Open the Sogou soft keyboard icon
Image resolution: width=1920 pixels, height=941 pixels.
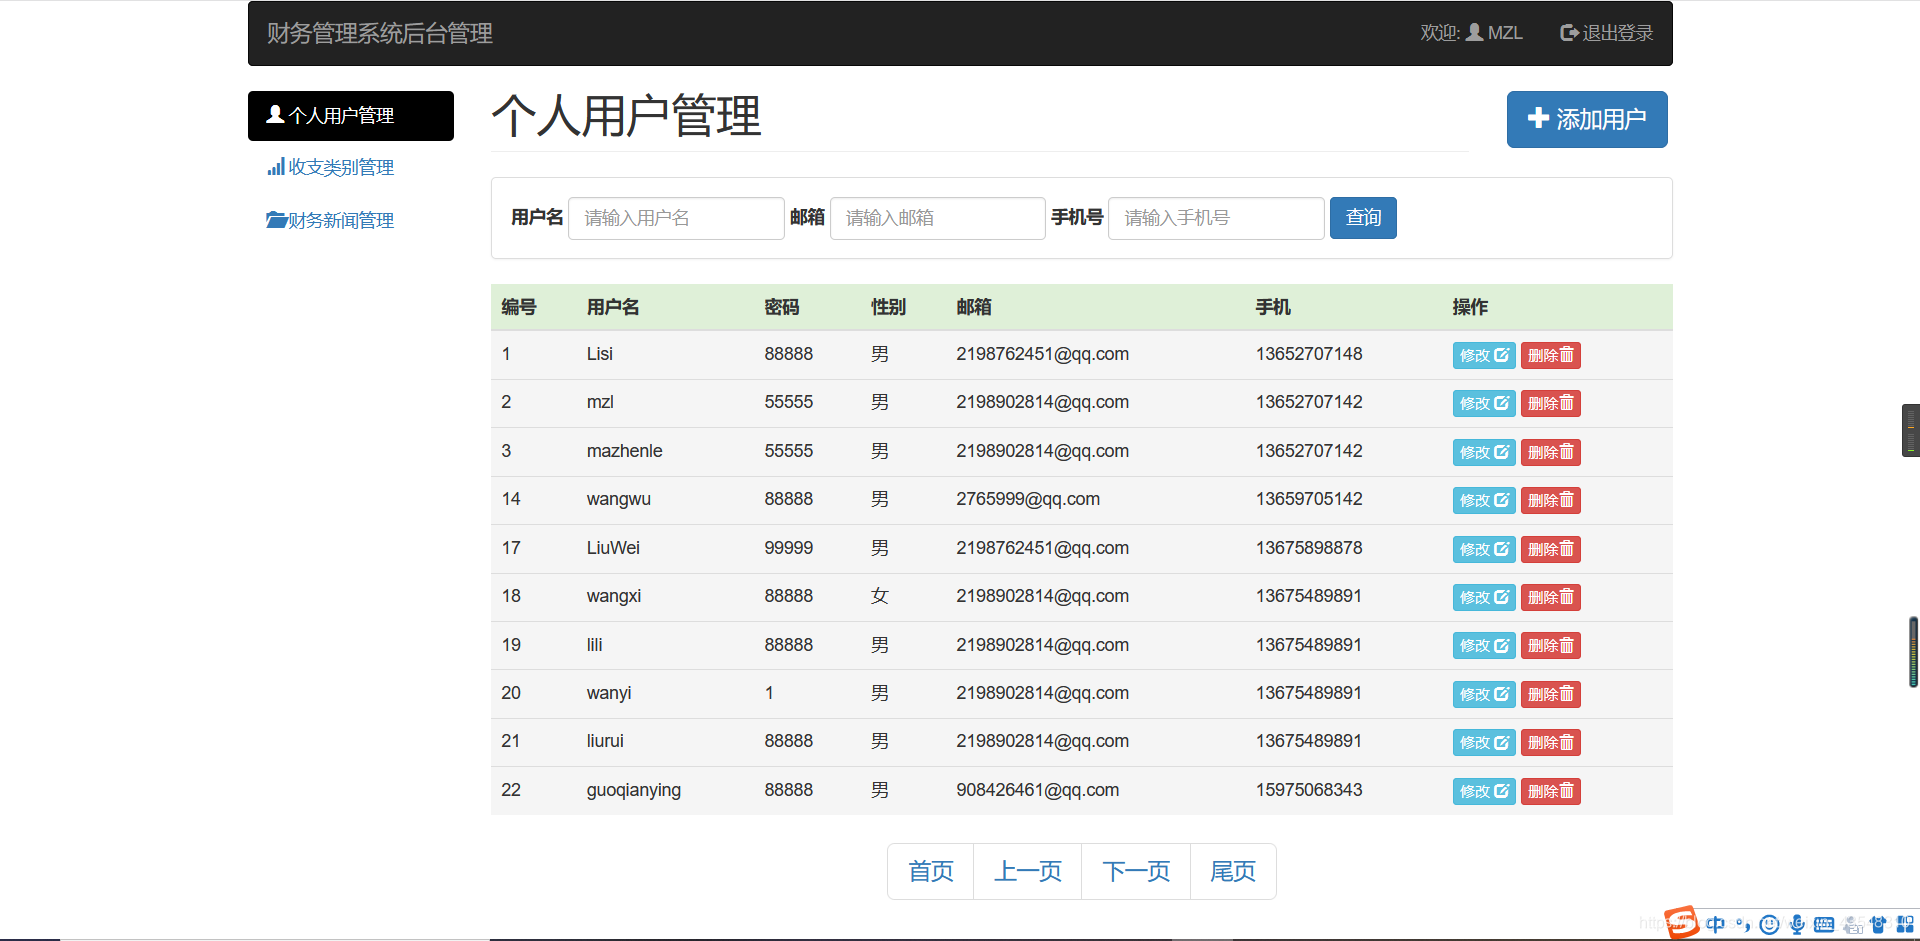click(x=1824, y=924)
